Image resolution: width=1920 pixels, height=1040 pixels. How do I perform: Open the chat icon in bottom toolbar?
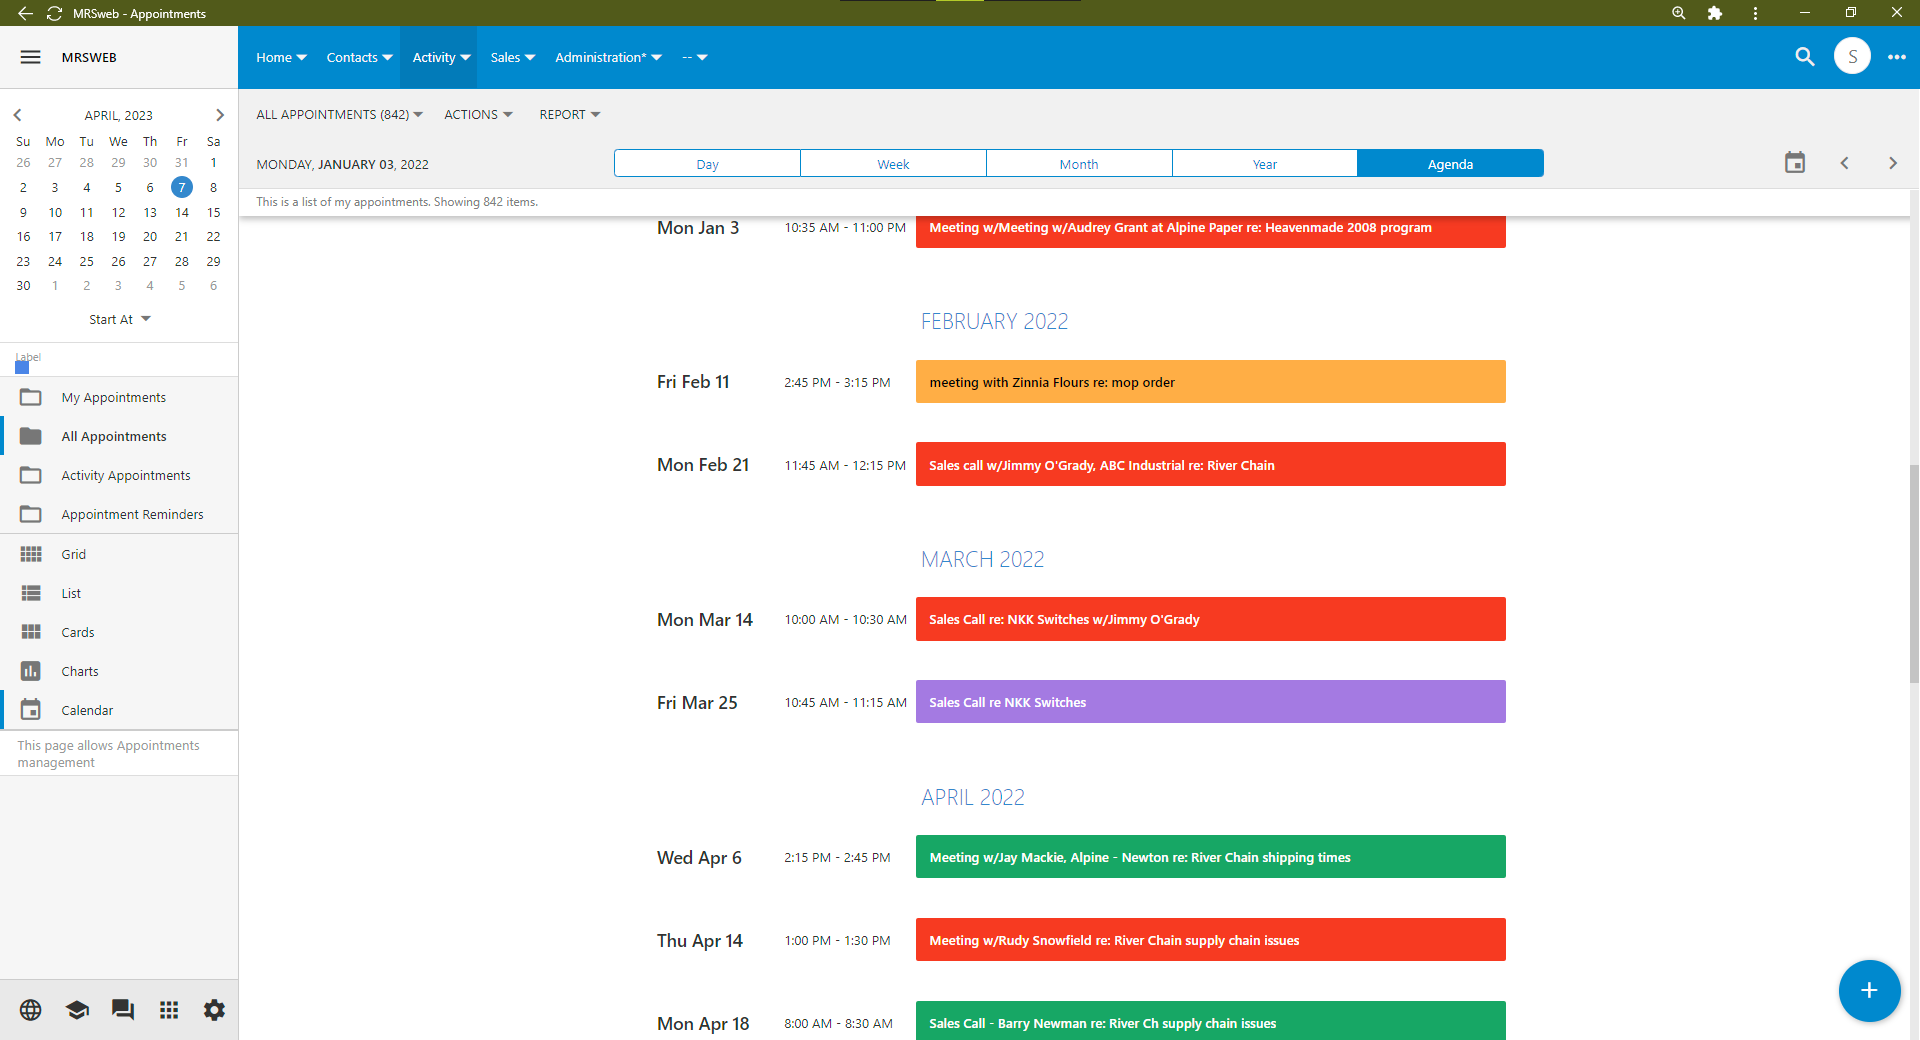tap(122, 1010)
